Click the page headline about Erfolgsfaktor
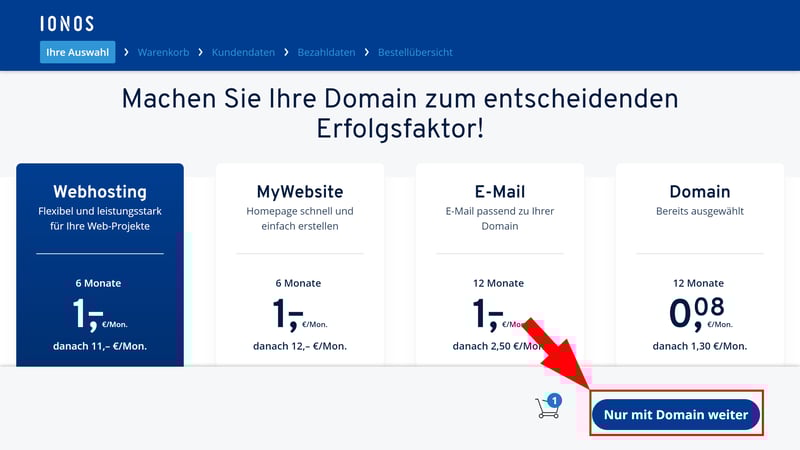 [400, 113]
